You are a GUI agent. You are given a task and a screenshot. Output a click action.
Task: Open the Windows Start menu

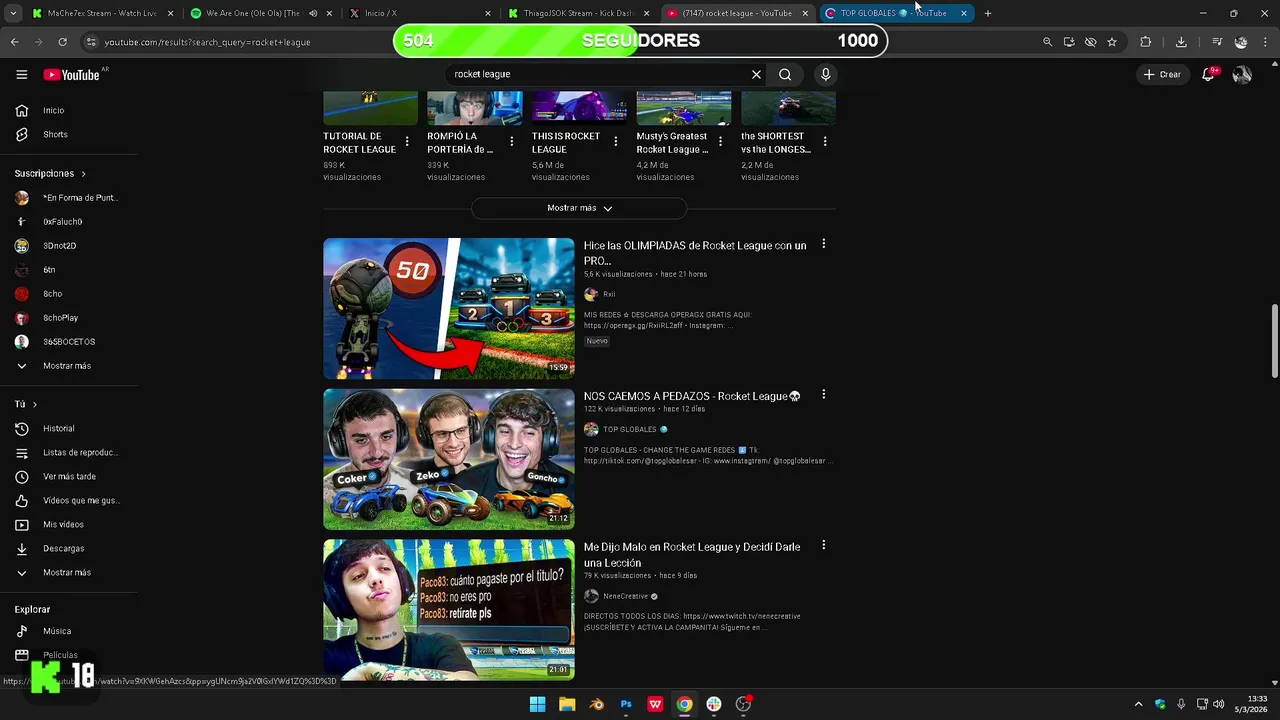(537, 704)
